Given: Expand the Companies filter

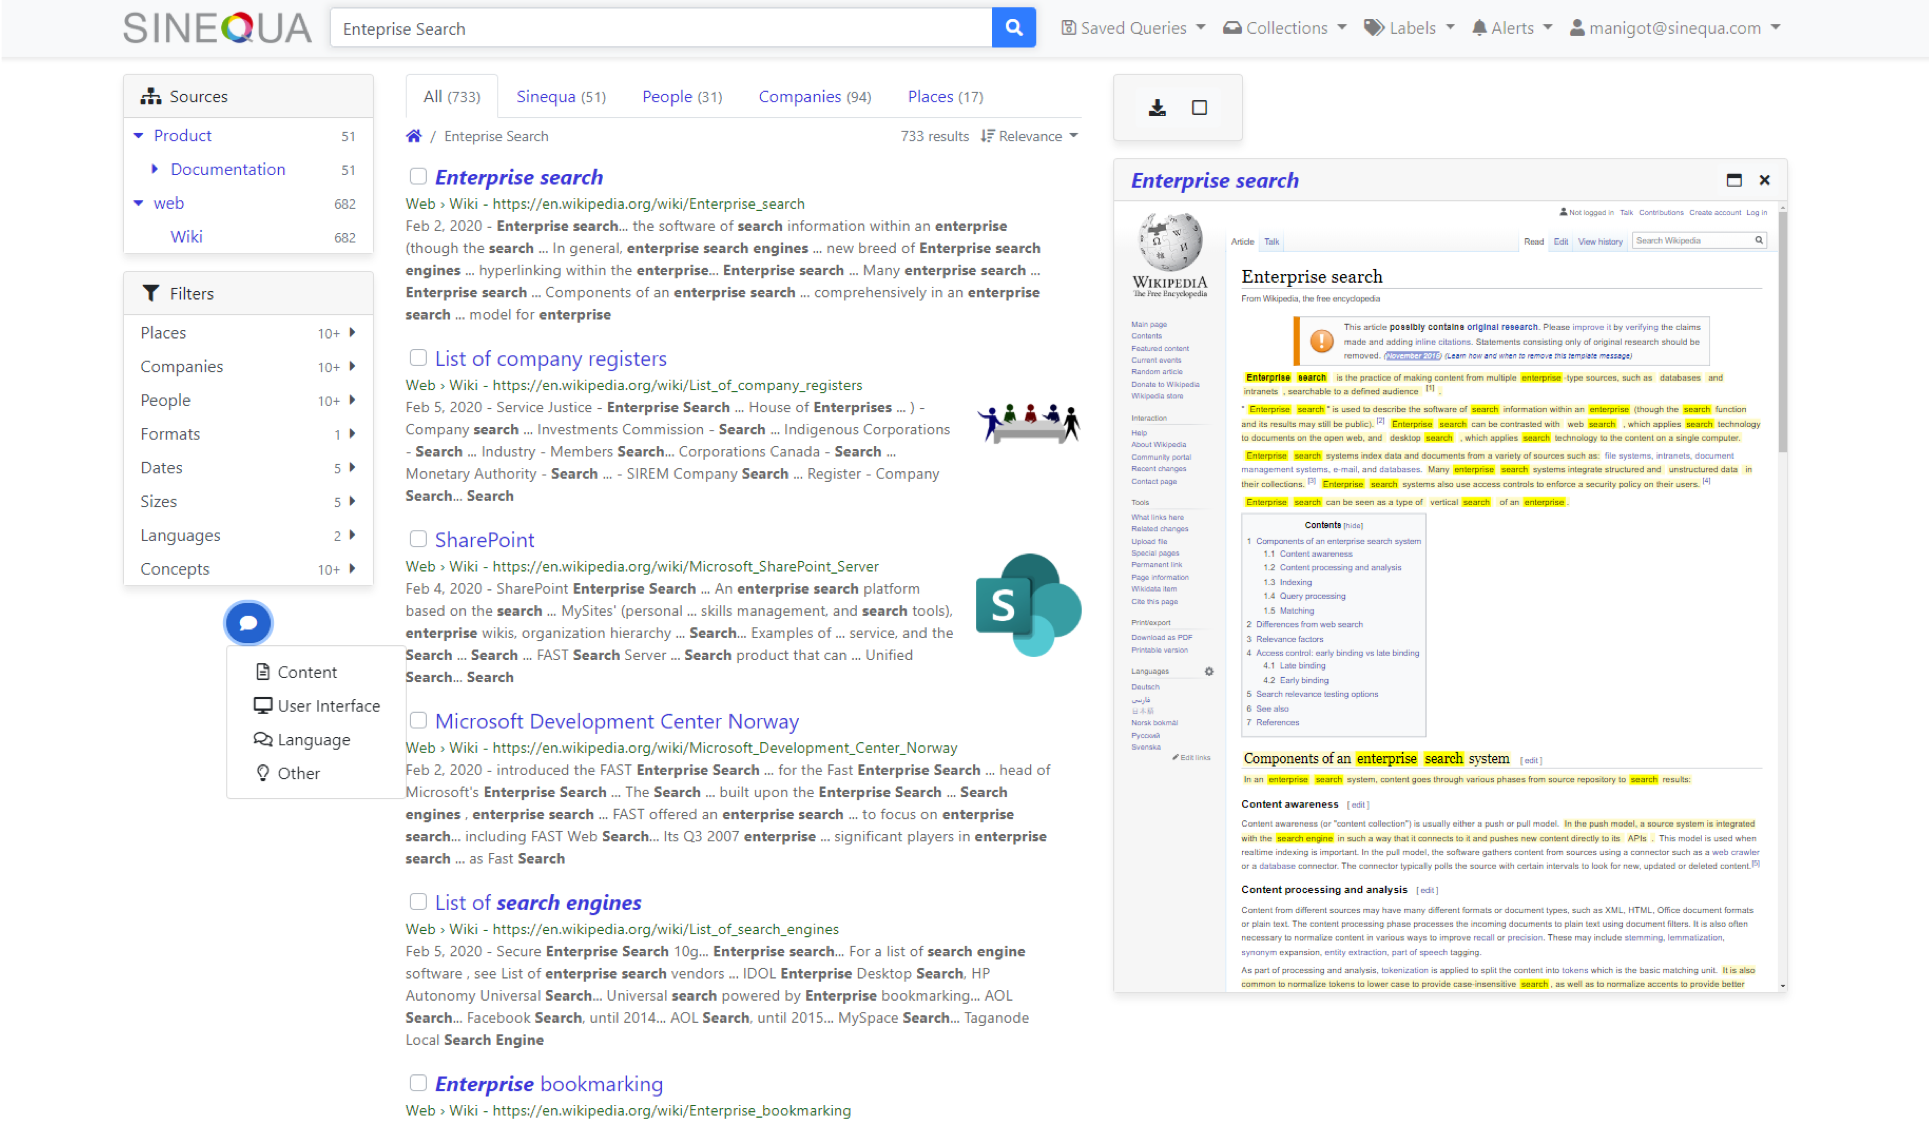Looking at the screenshot, I should click(352, 366).
